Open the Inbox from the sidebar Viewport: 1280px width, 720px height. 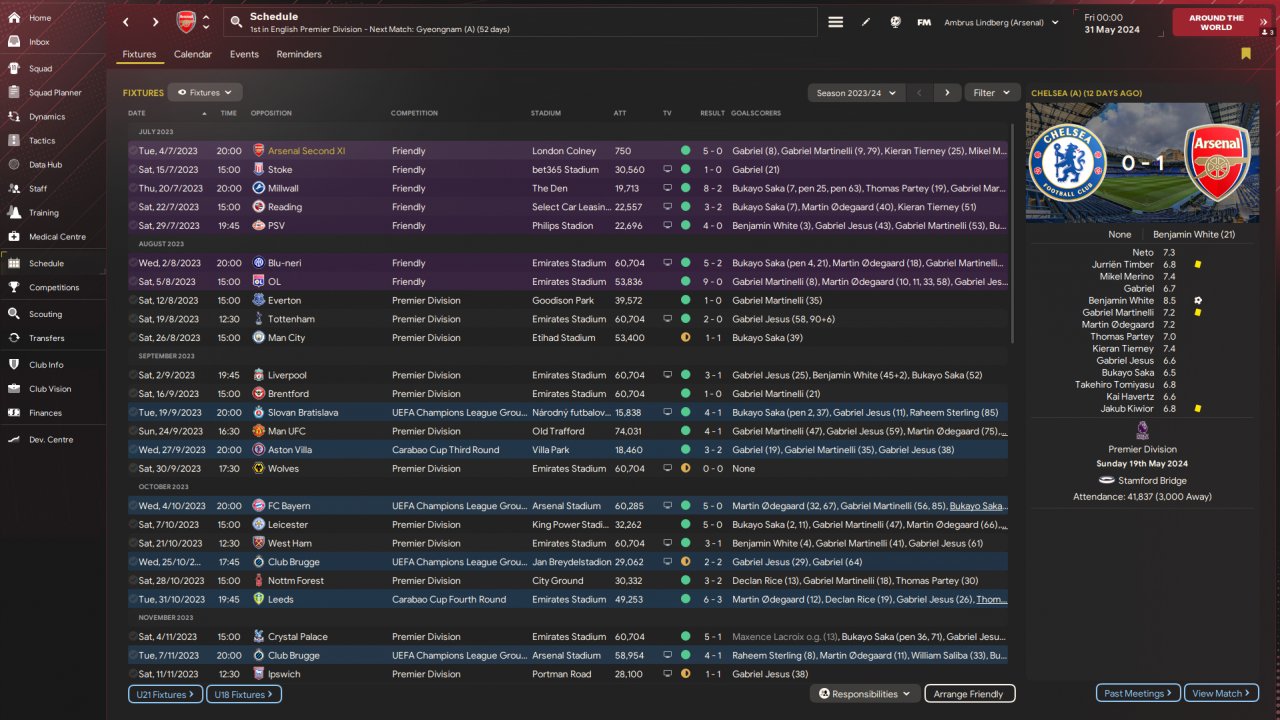point(15,42)
